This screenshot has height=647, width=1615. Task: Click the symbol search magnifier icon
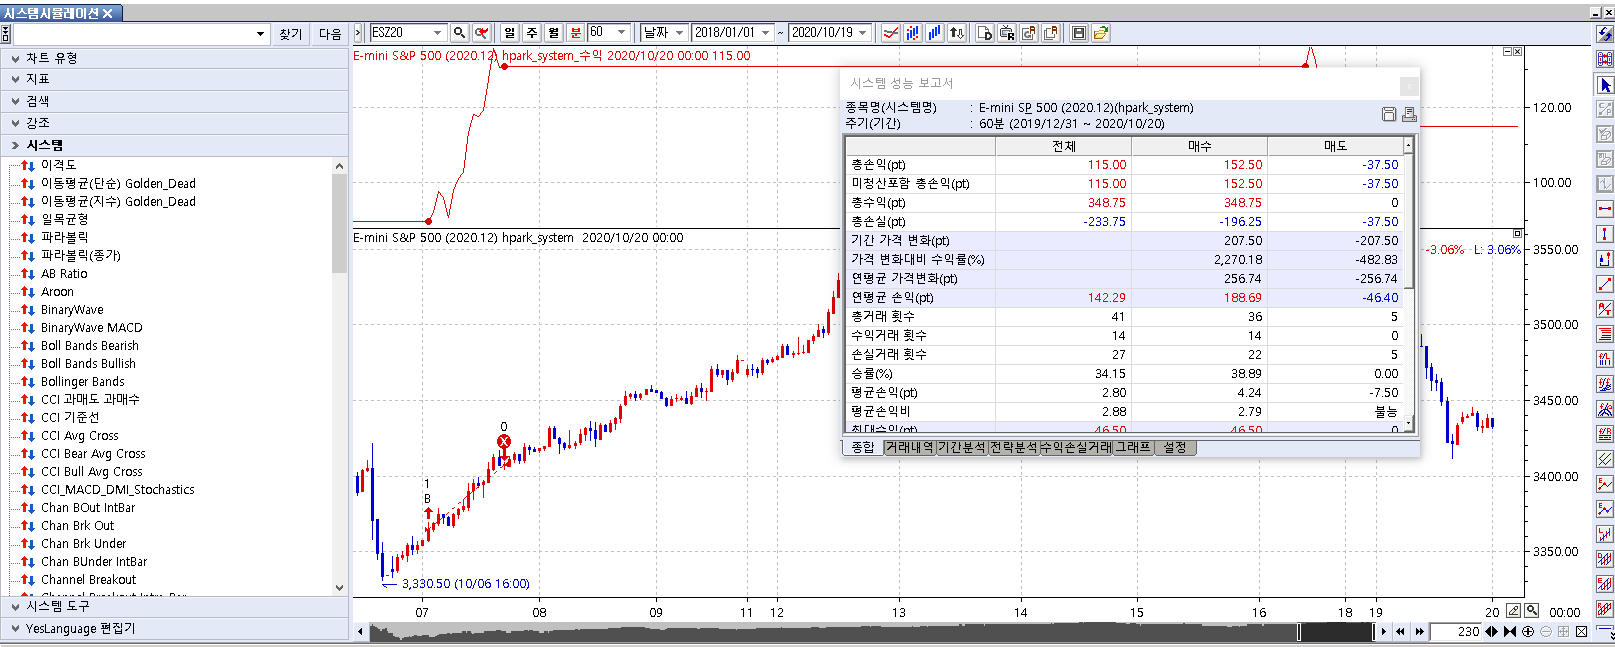click(459, 33)
